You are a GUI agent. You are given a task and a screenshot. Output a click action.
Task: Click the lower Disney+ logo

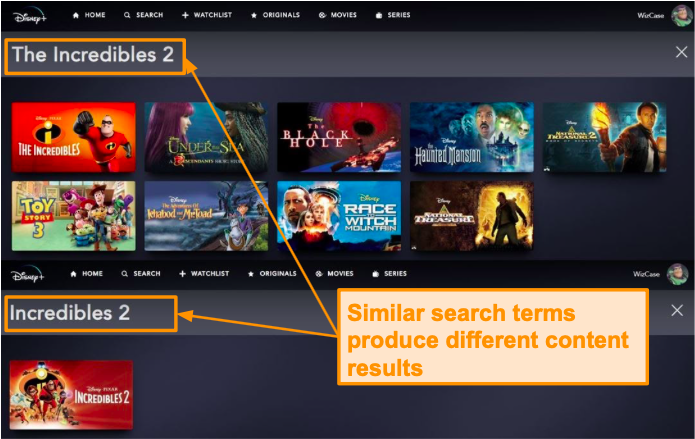coord(27,275)
